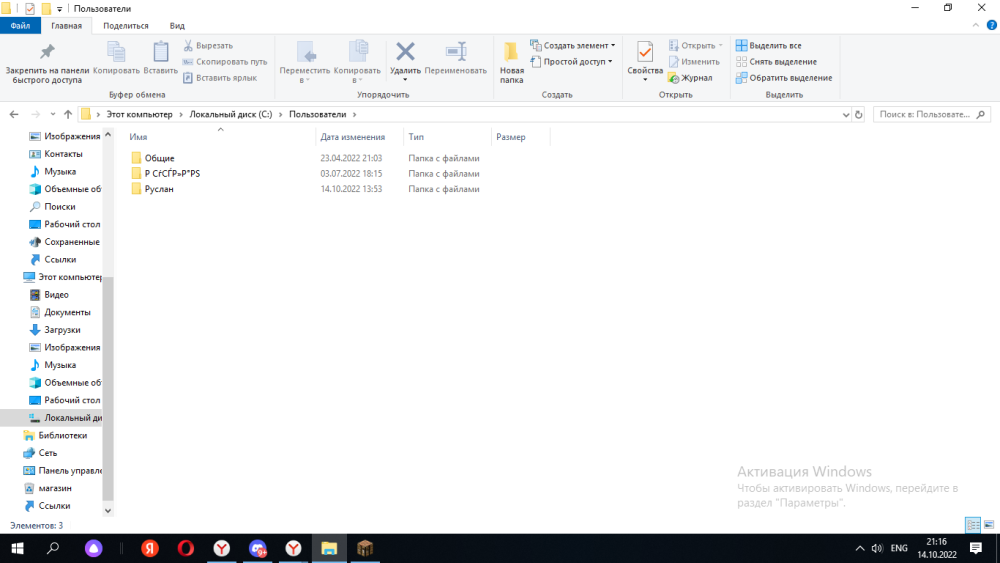Click Скопировать путь (Copy path)

(224, 62)
